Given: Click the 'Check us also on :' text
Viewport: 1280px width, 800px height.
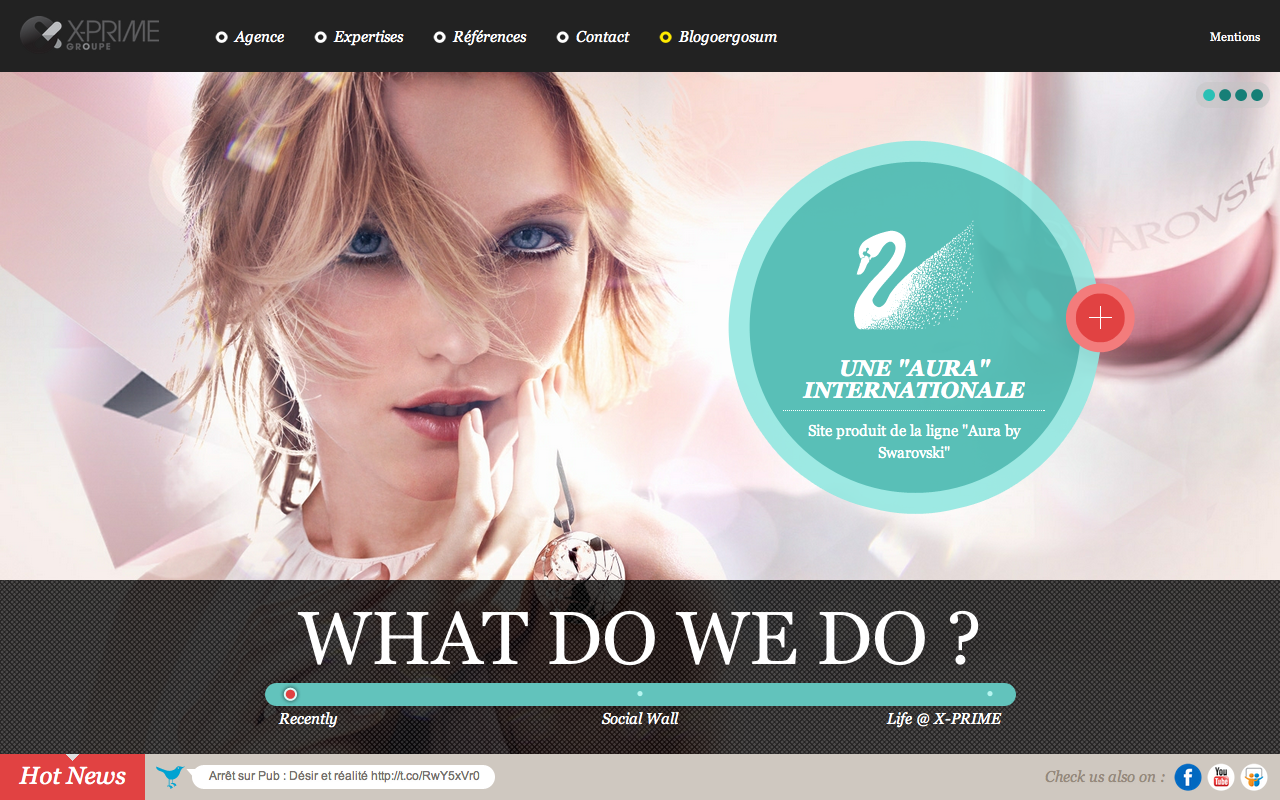Looking at the screenshot, I should [x=1105, y=777].
